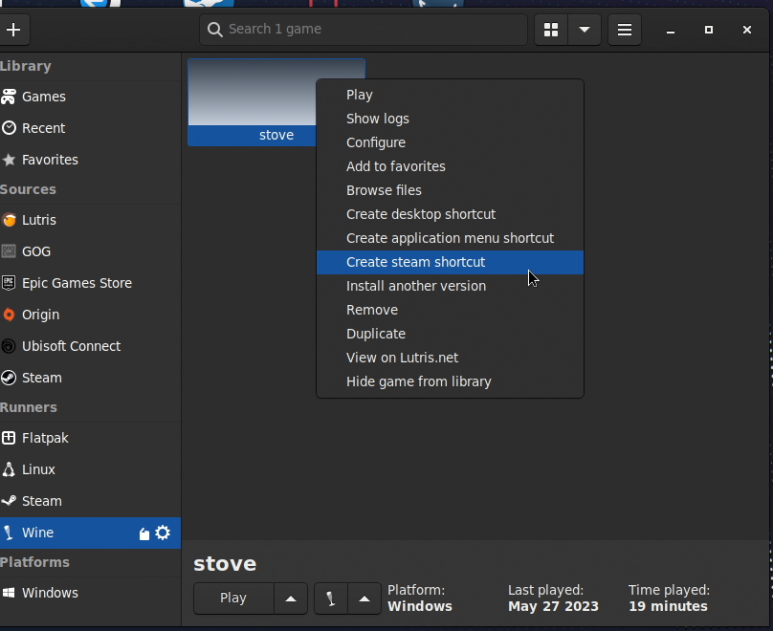The width and height of the screenshot is (773, 631).
Task: Choose Play in the context menu
Action: coord(450,95)
